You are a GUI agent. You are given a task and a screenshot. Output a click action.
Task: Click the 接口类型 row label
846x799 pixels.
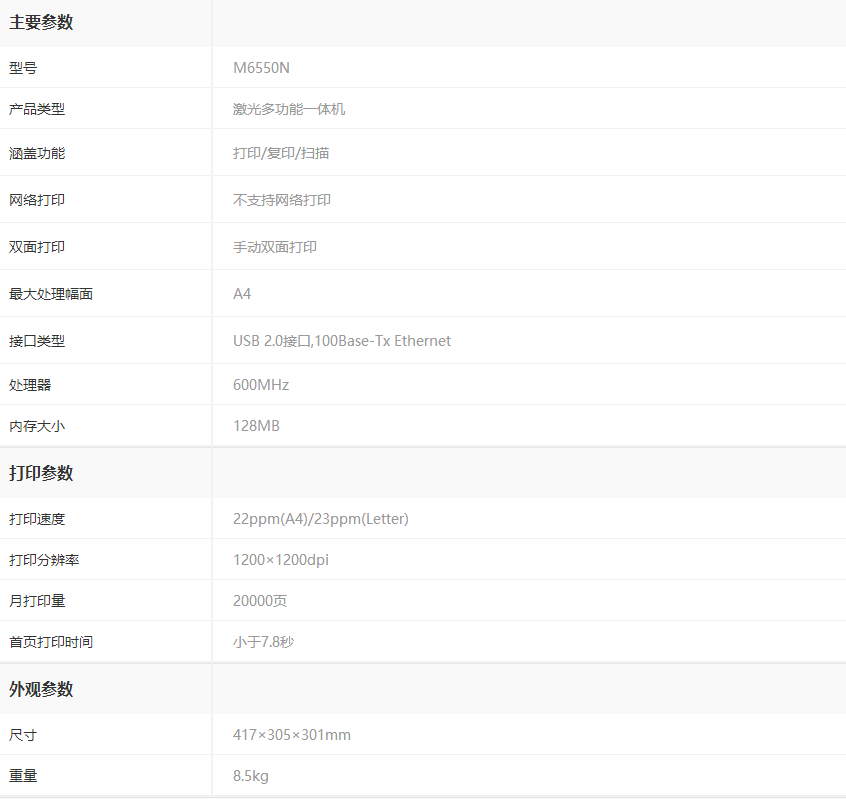coord(37,341)
